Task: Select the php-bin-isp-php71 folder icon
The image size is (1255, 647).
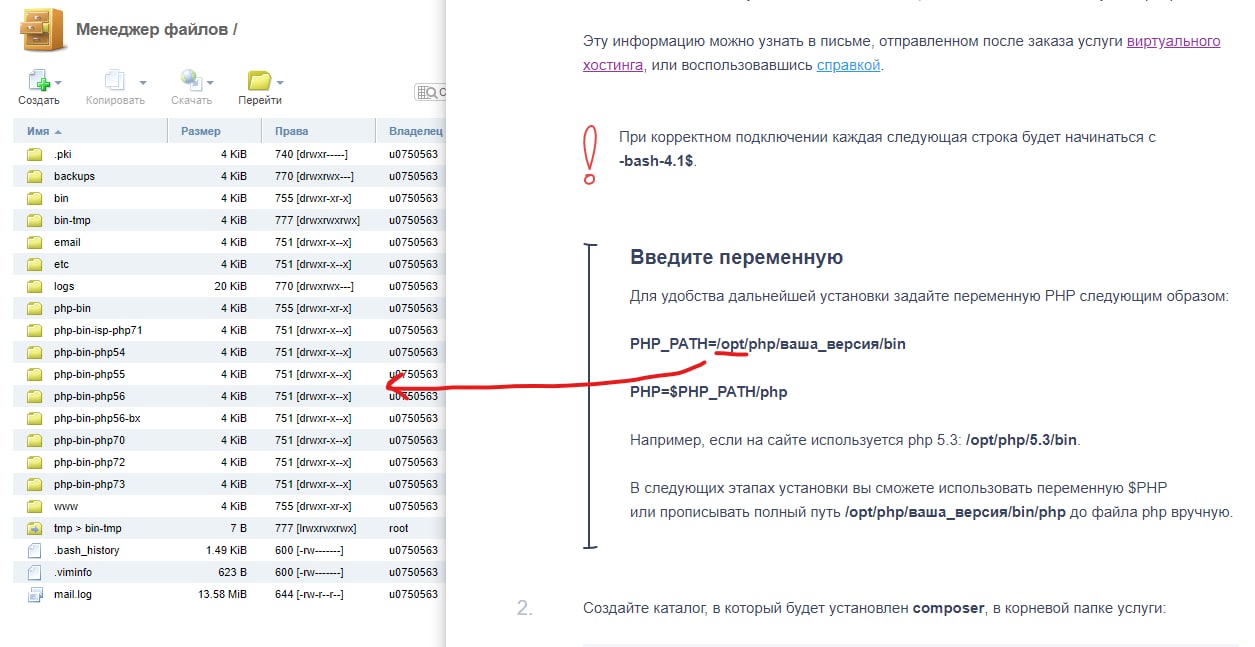Action: coord(35,330)
